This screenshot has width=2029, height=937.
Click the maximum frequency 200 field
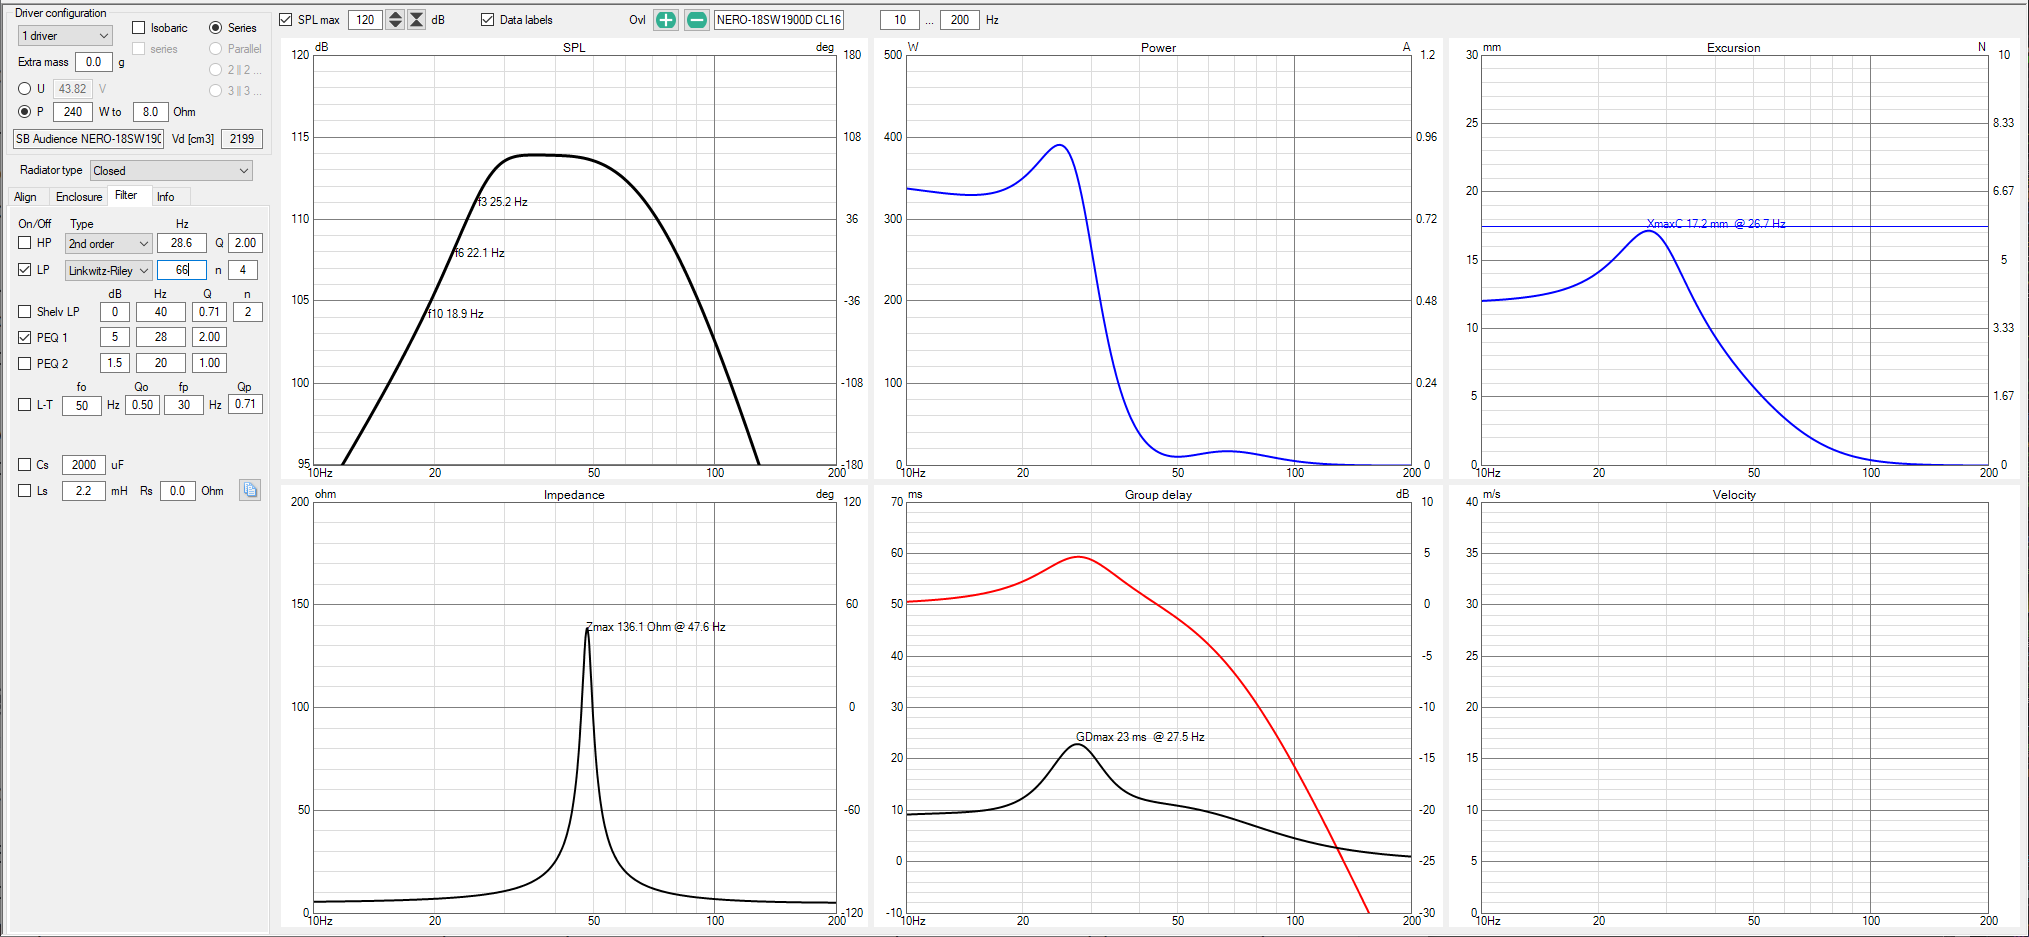(x=960, y=20)
